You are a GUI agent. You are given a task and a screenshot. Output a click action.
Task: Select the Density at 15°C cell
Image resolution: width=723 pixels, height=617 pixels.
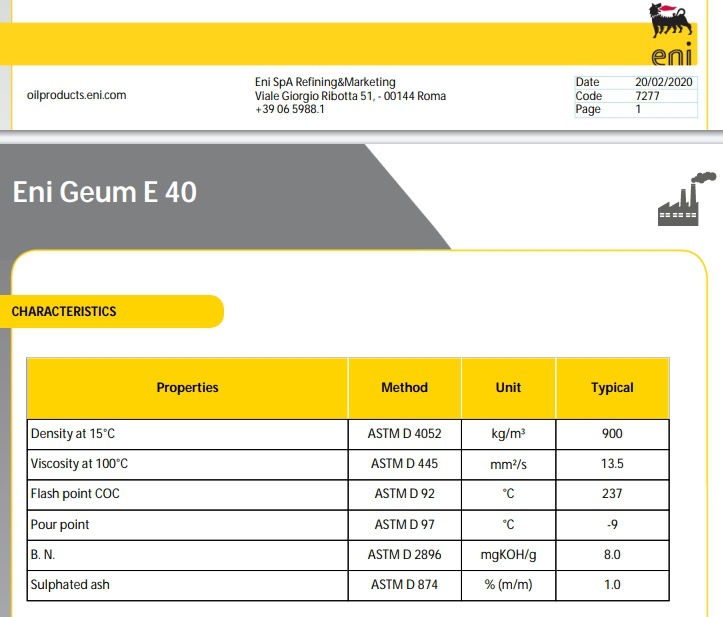187,434
